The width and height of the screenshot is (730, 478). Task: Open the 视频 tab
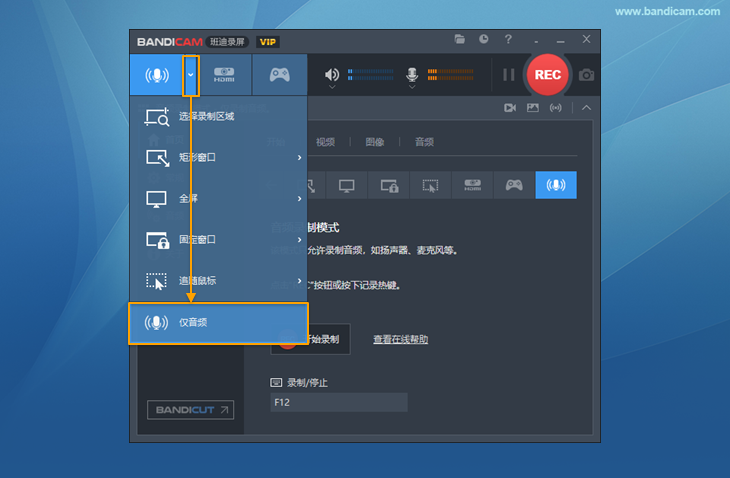click(x=325, y=142)
